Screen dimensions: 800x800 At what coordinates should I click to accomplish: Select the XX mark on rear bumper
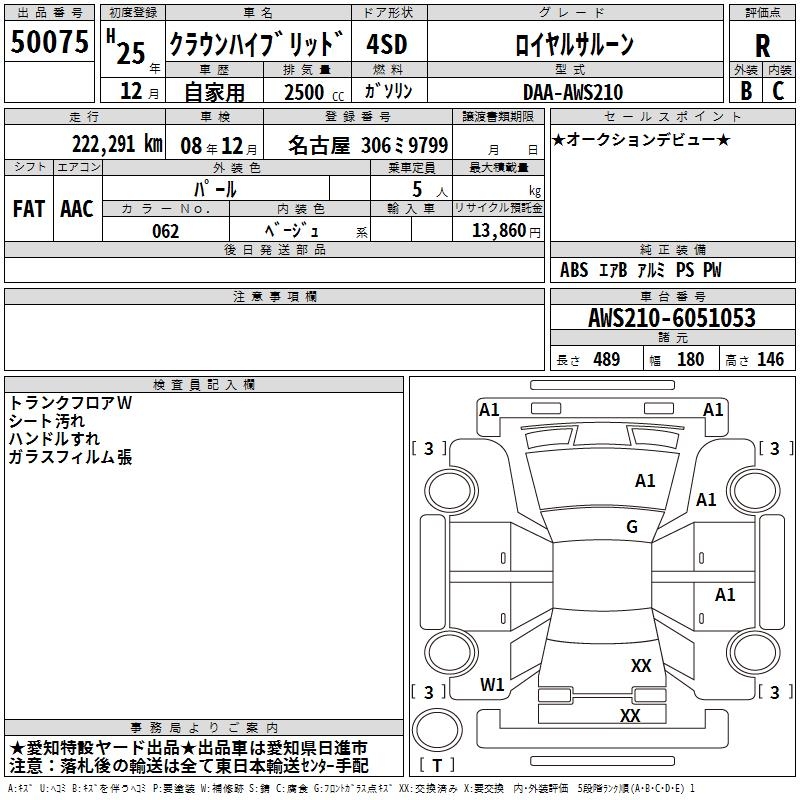click(x=630, y=715)
